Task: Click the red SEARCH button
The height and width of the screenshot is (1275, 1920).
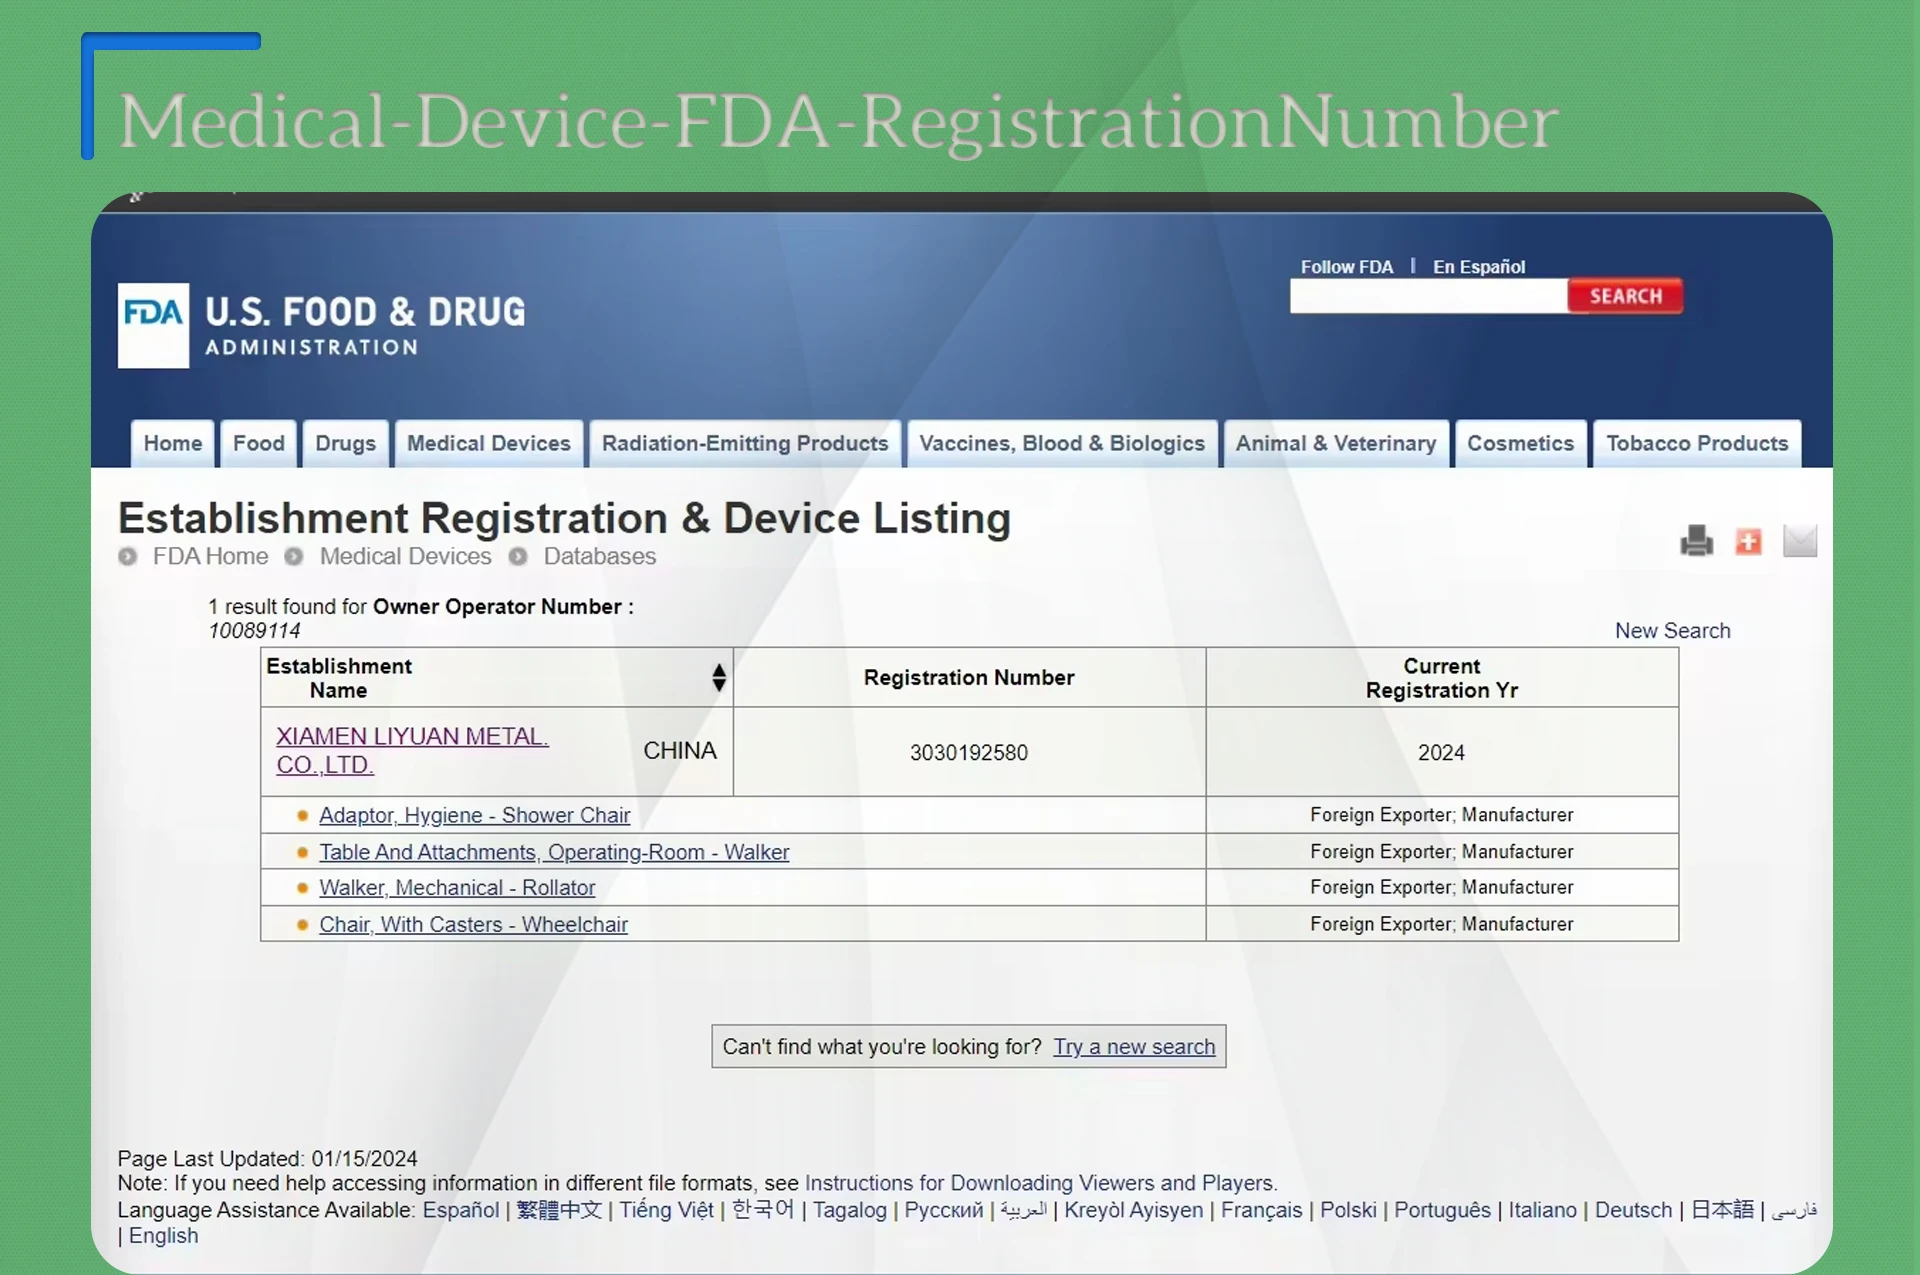Action: pos(1625,296)
